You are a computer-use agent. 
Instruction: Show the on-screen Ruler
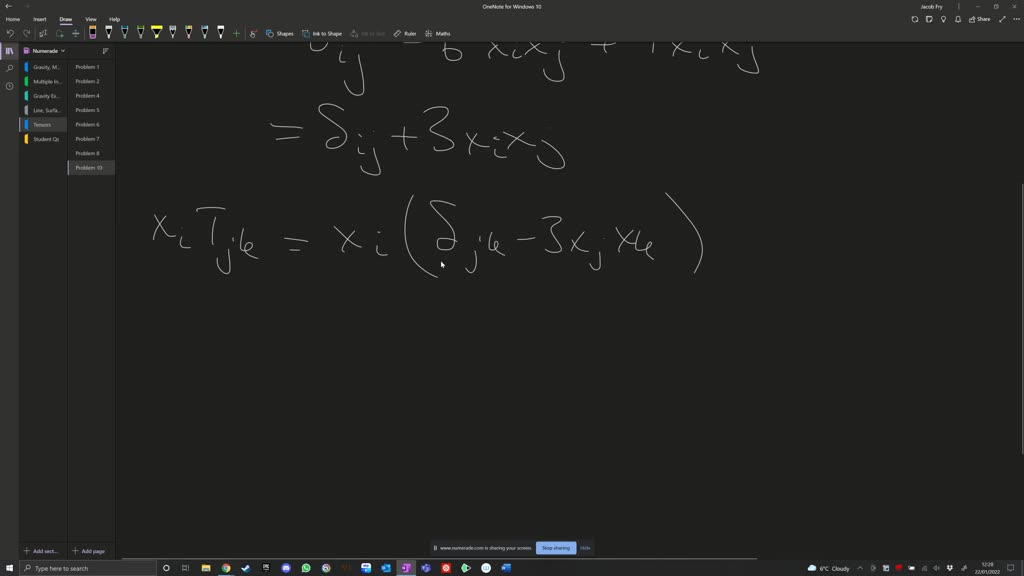pos(405,33)
